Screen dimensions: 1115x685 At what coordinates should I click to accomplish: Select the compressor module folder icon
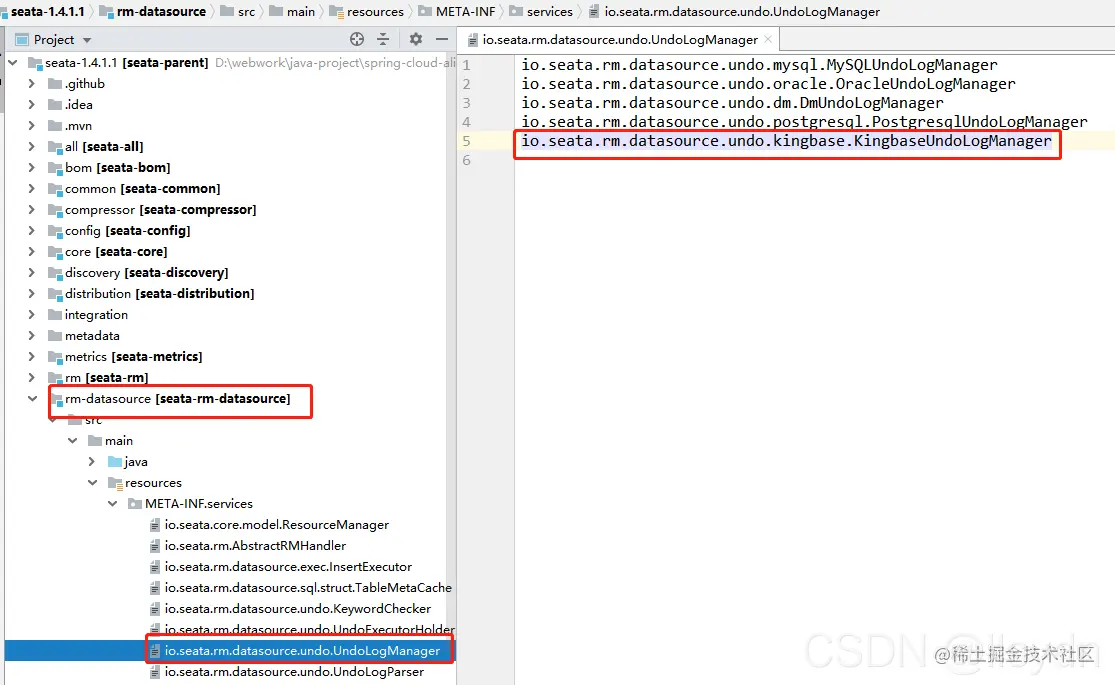(55, 210)
